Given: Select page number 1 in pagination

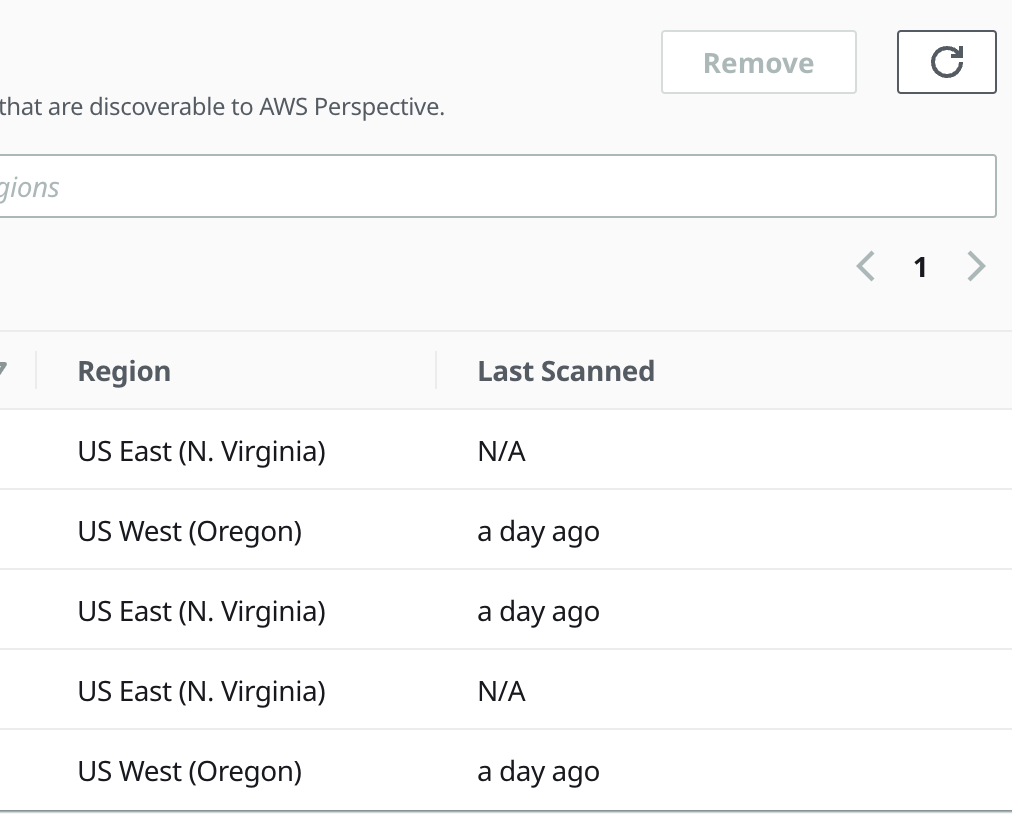Looking at the screenshot, I should tap(920, 267).
